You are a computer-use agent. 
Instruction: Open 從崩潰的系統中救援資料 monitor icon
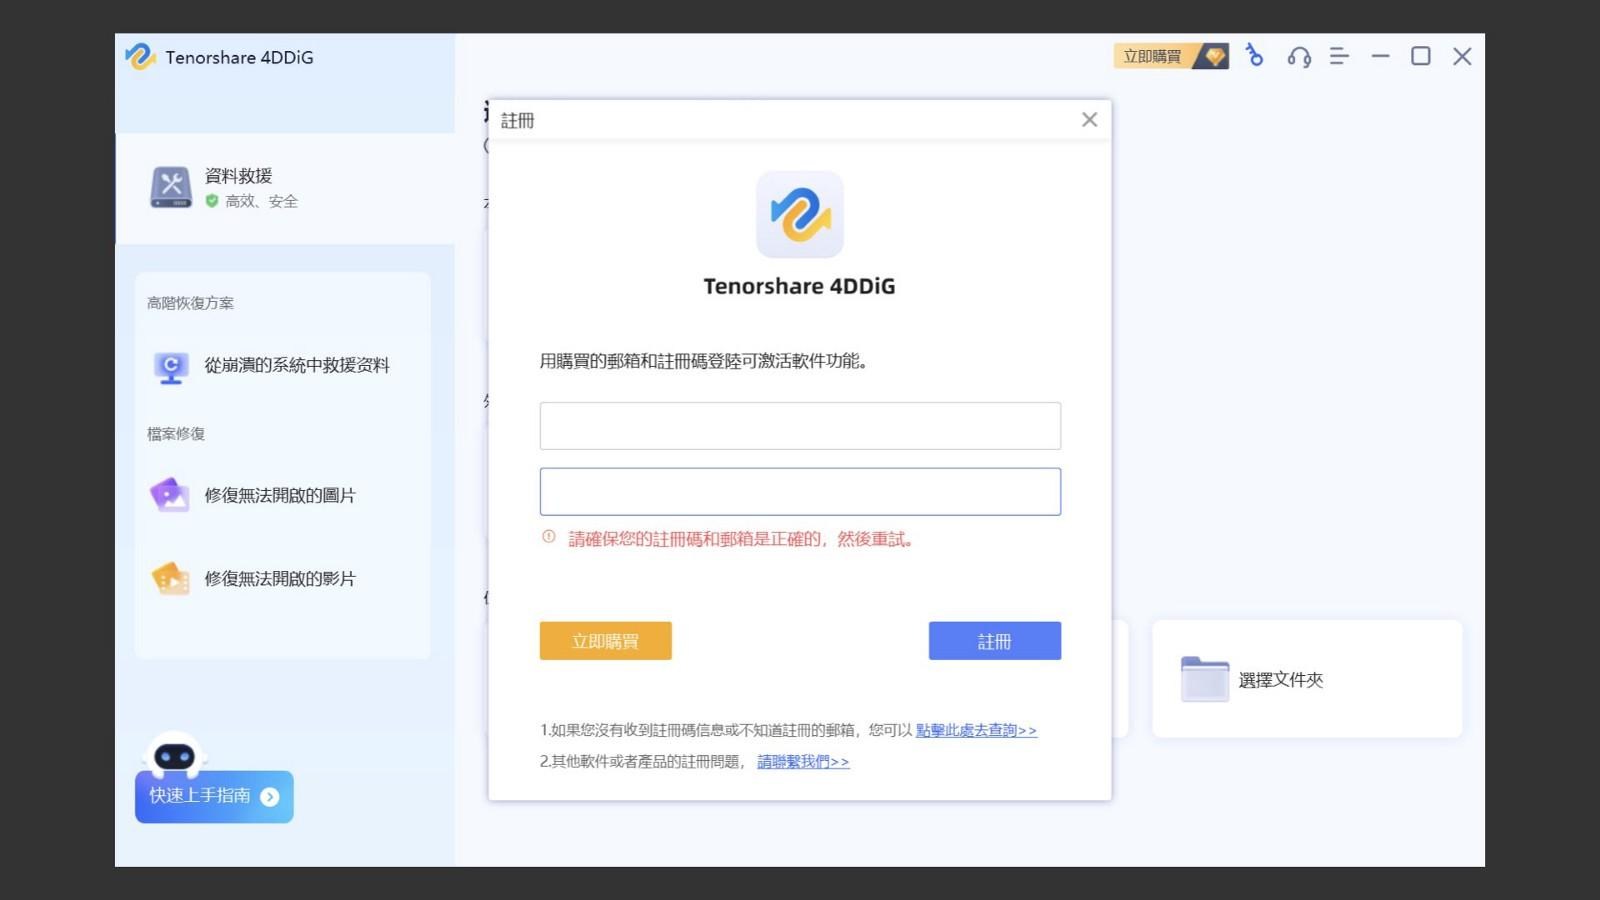pos(170,366)
